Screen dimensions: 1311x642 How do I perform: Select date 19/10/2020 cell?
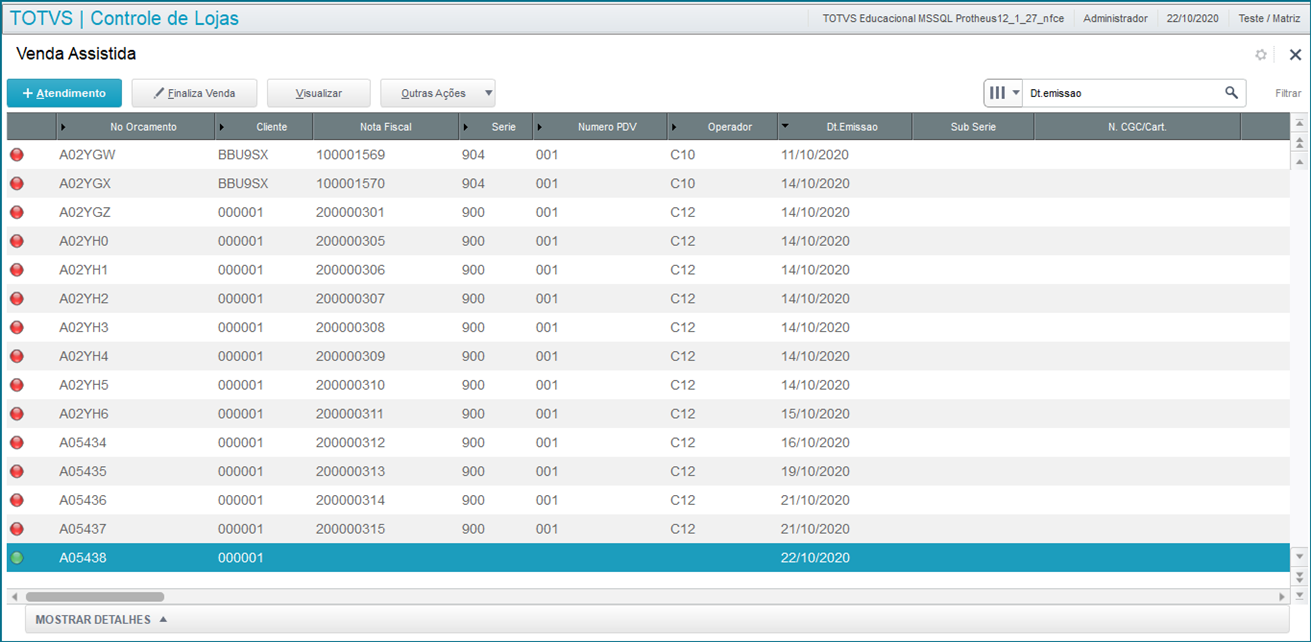point(815,471)
